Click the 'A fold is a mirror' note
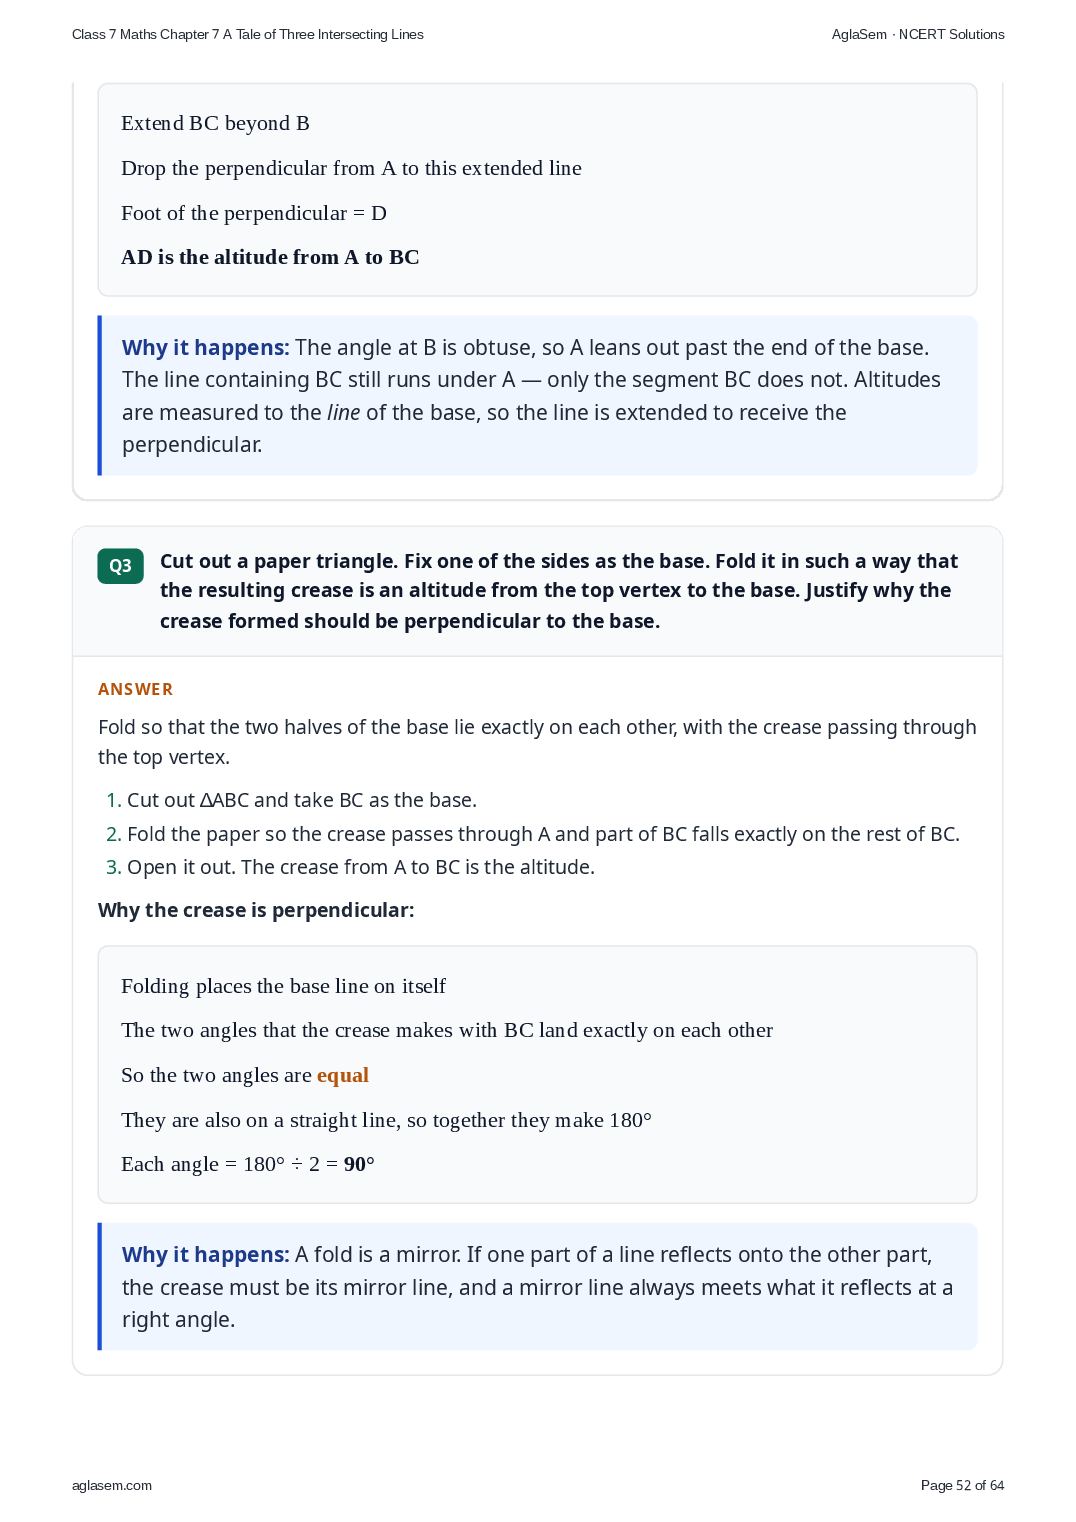 (x=538, y=1287)
